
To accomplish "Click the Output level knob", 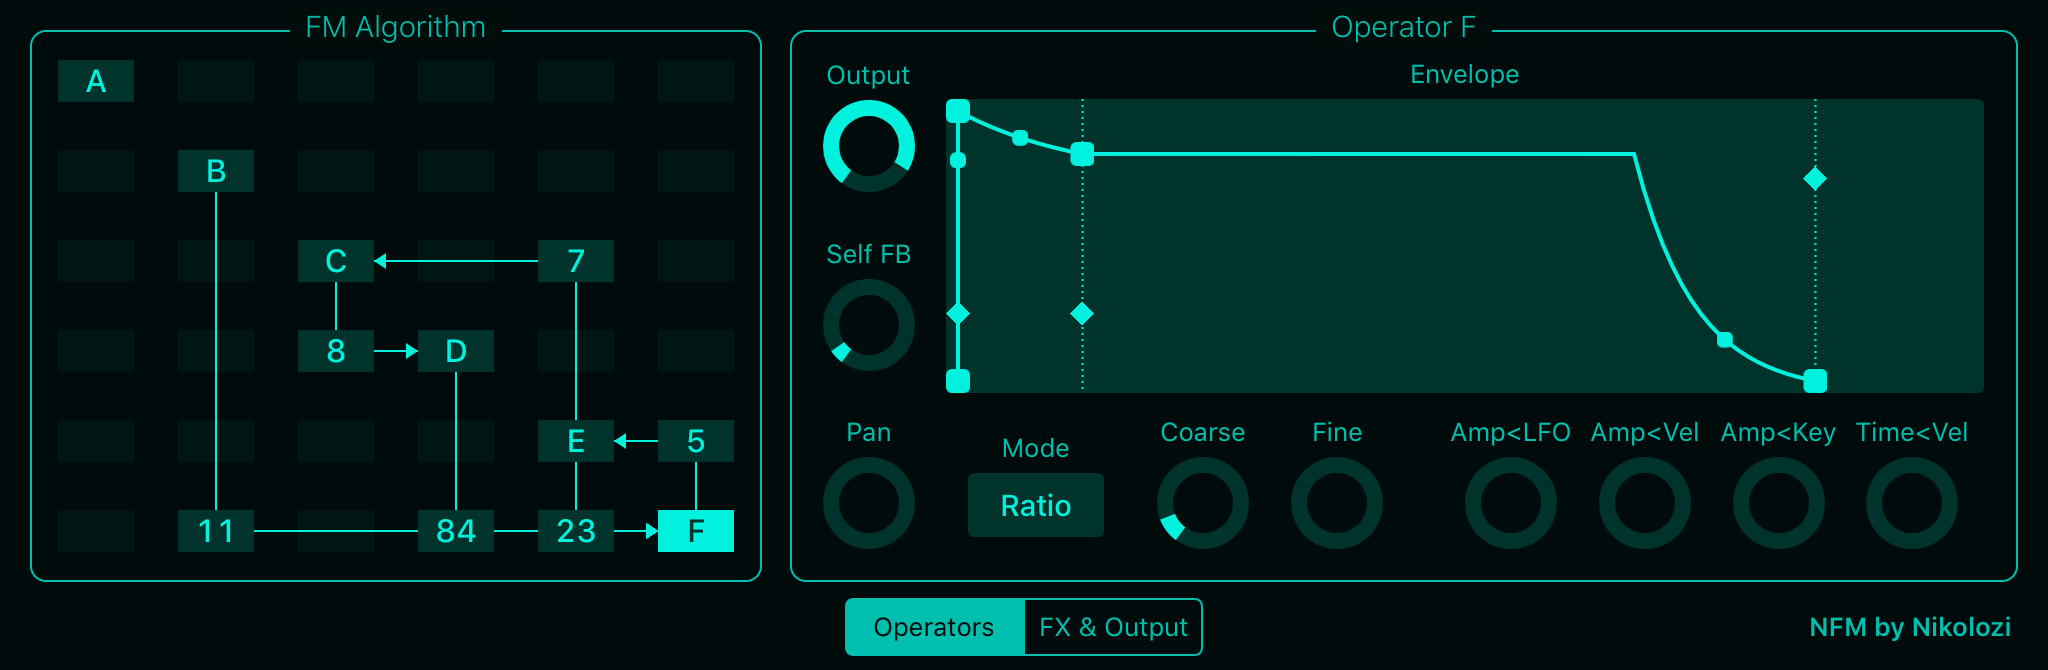I will tap(868, 146).
